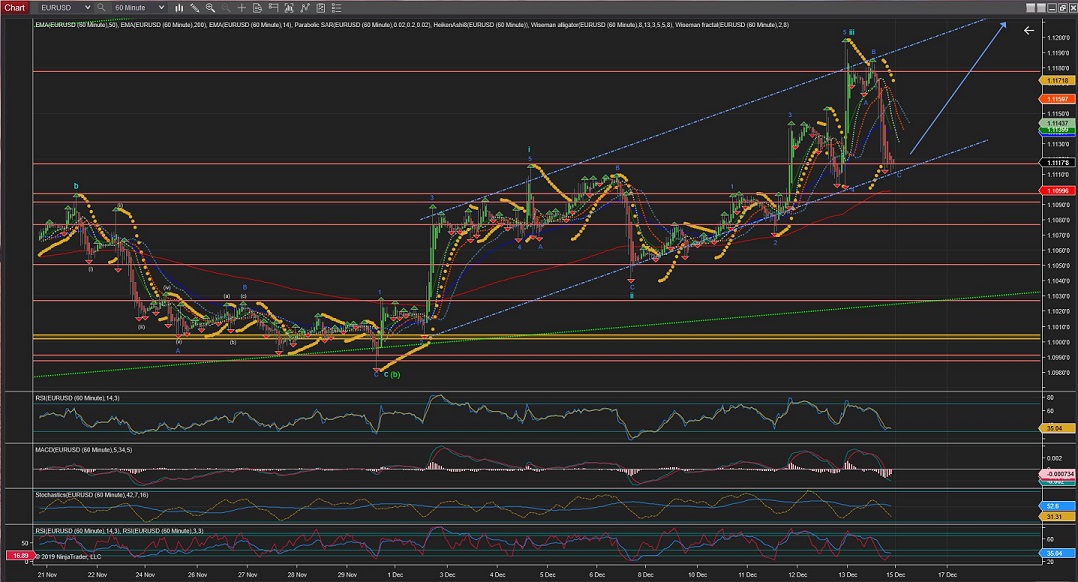Open the data series icon

pyautogui.click(x=289, y=8)
